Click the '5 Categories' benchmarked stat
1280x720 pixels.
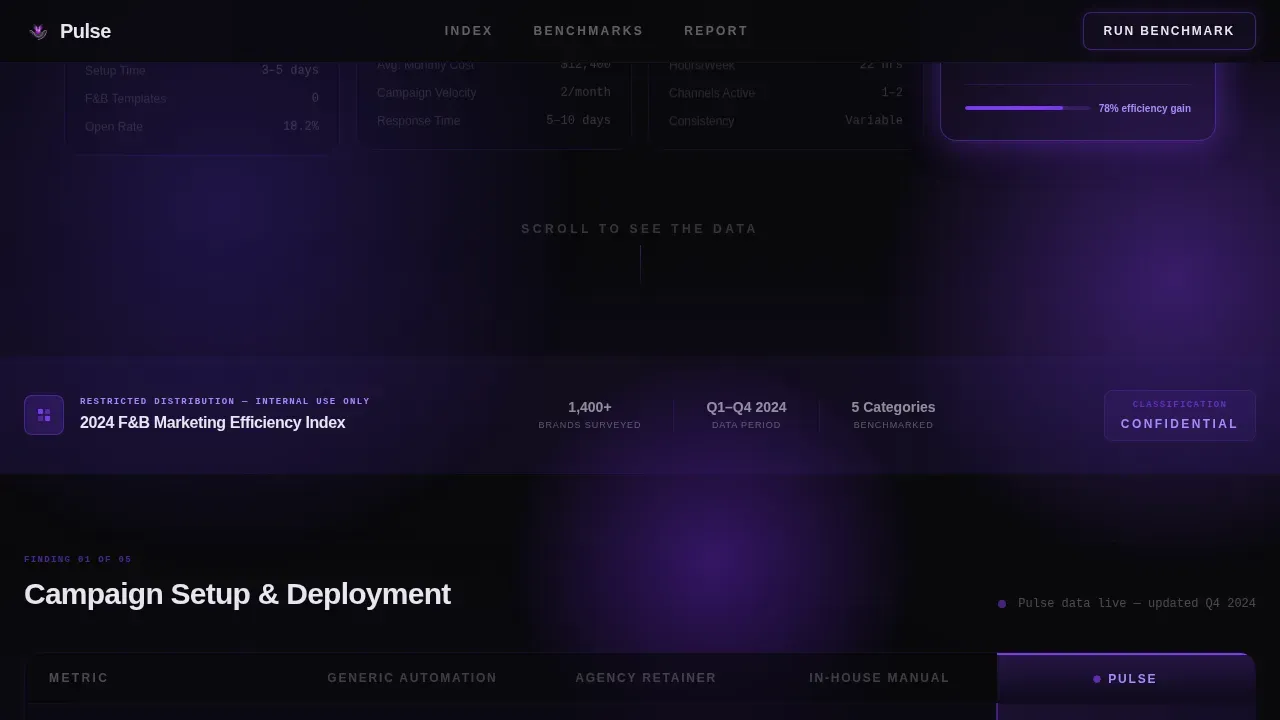[893, 407]
